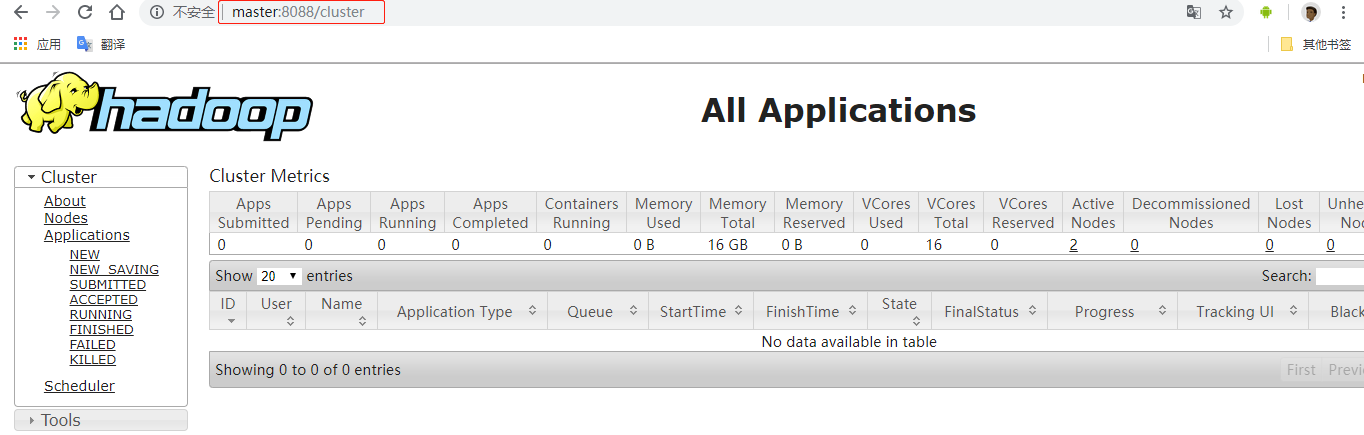Viewport: 1364px width, 435px height.
Task: Click the Decommissioned Nodes count 0
Action: pos(1134,245)
